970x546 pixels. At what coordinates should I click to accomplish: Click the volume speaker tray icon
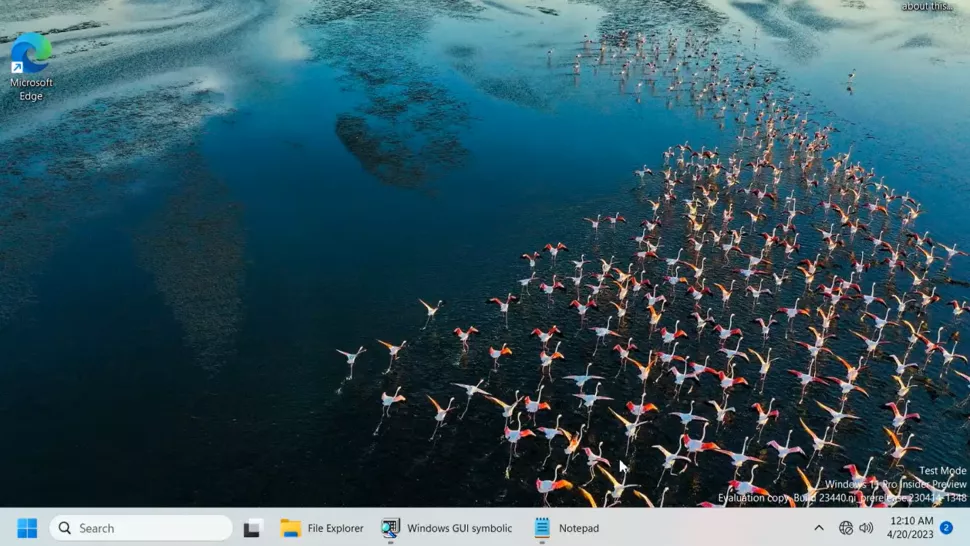[x=866, y=528]
